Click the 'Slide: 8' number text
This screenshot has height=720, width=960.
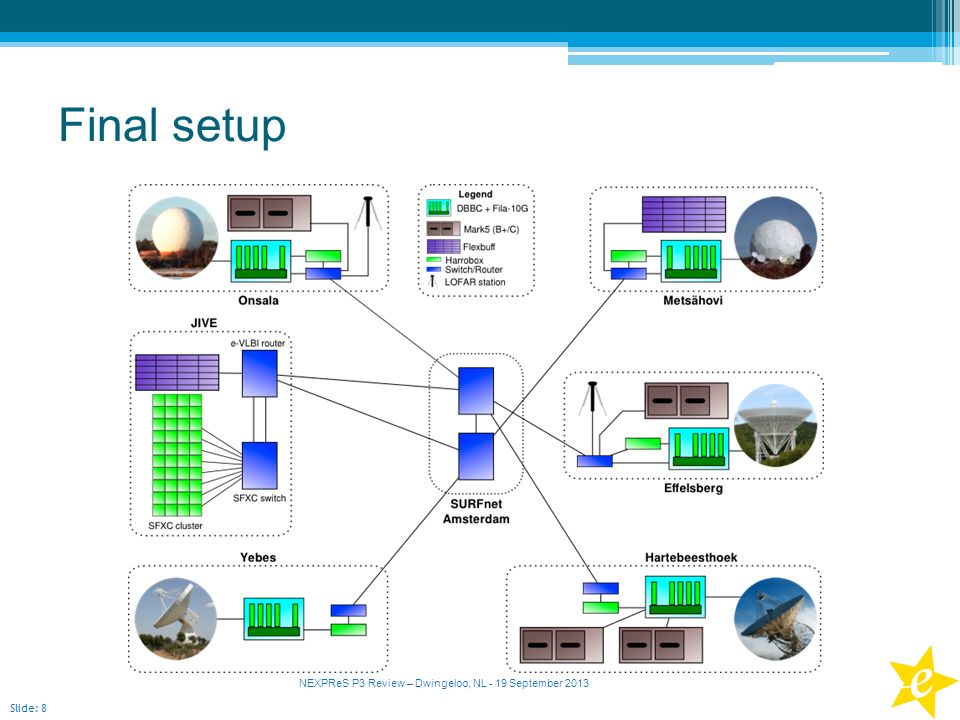pos(28,708)
